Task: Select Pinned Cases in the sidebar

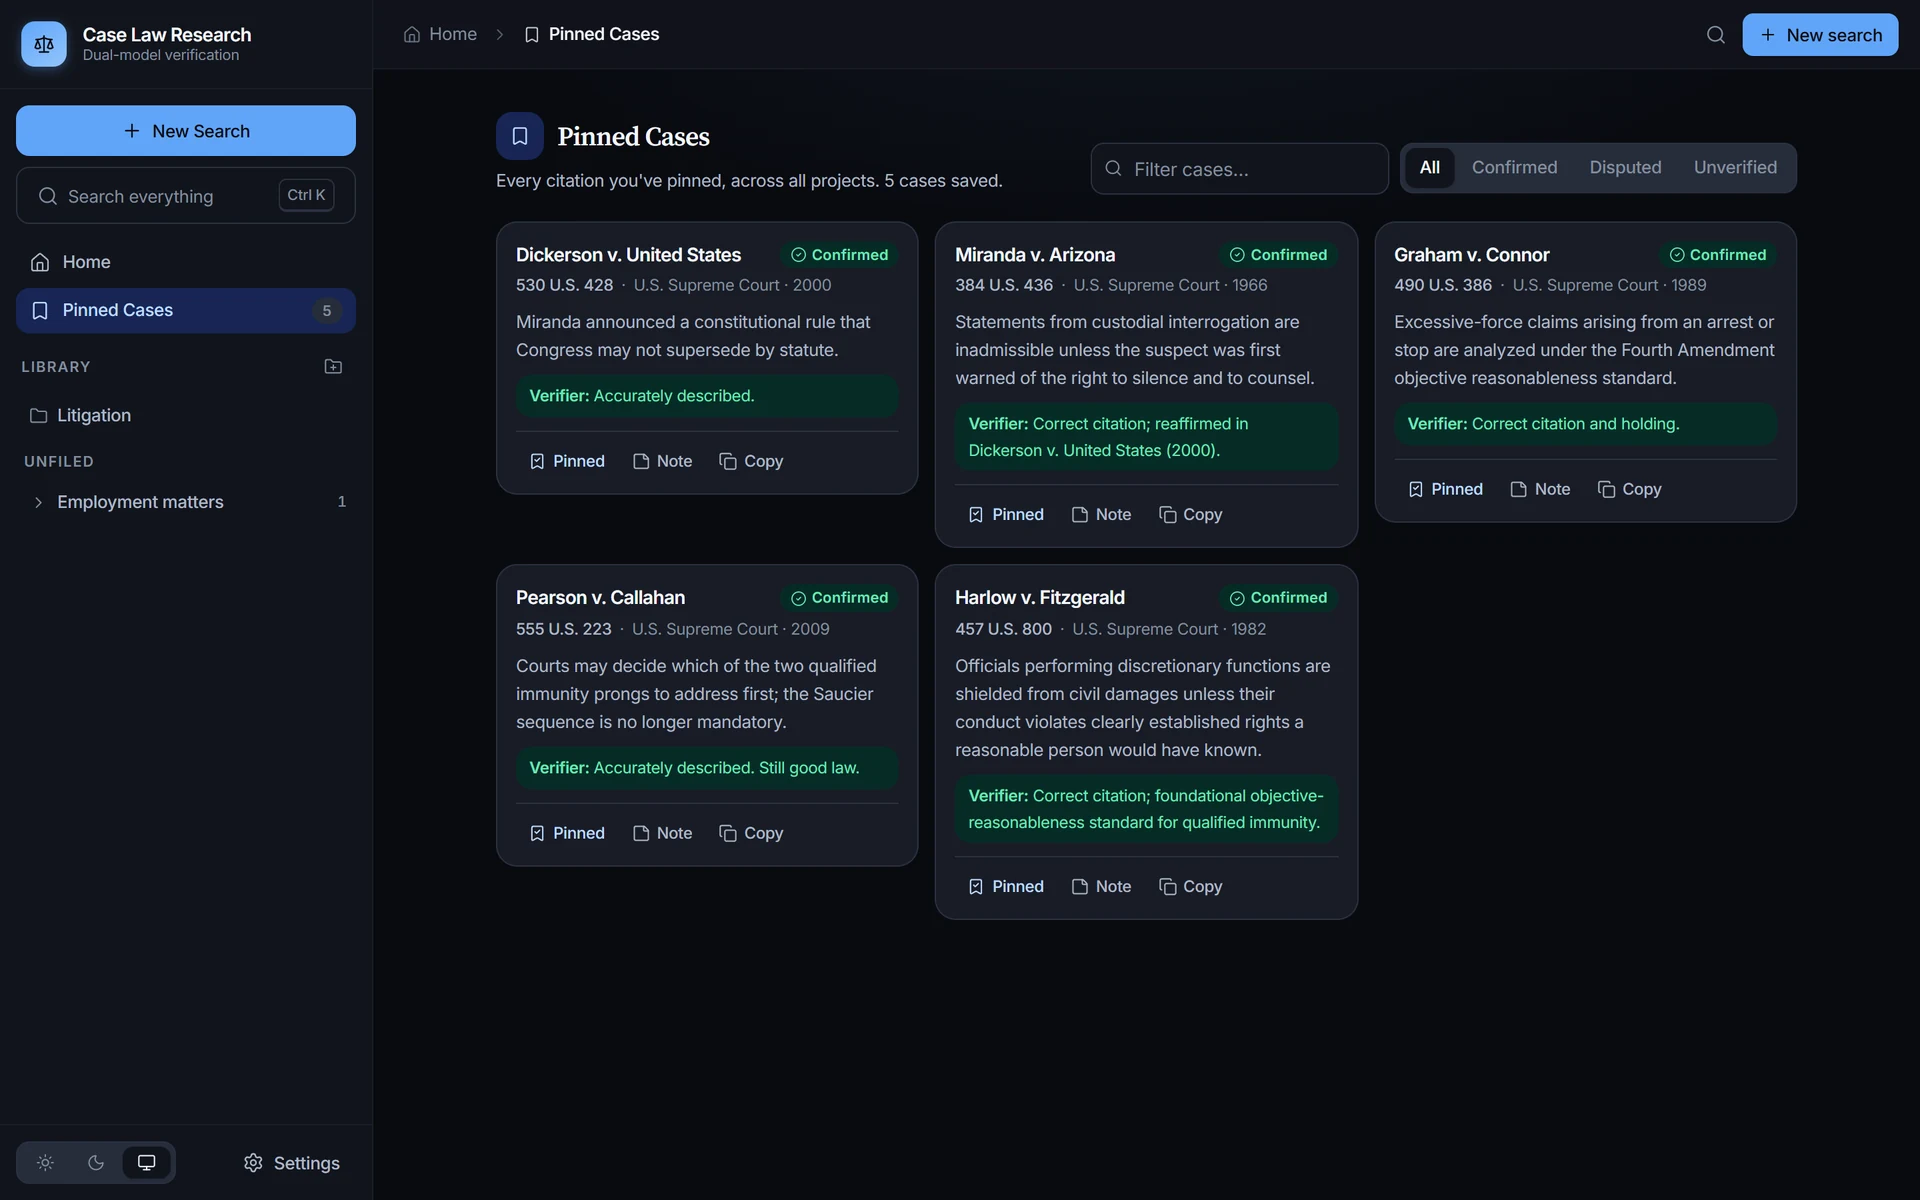Action: [x=186, y=310]
